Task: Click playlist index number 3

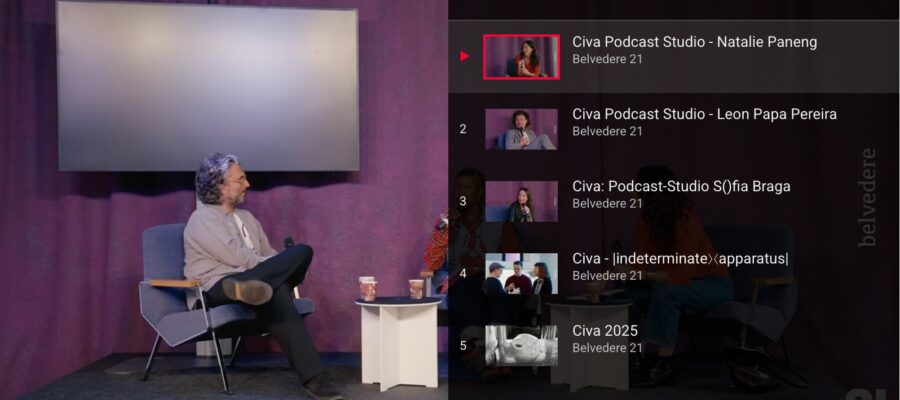Action: [x=463, y=201]
